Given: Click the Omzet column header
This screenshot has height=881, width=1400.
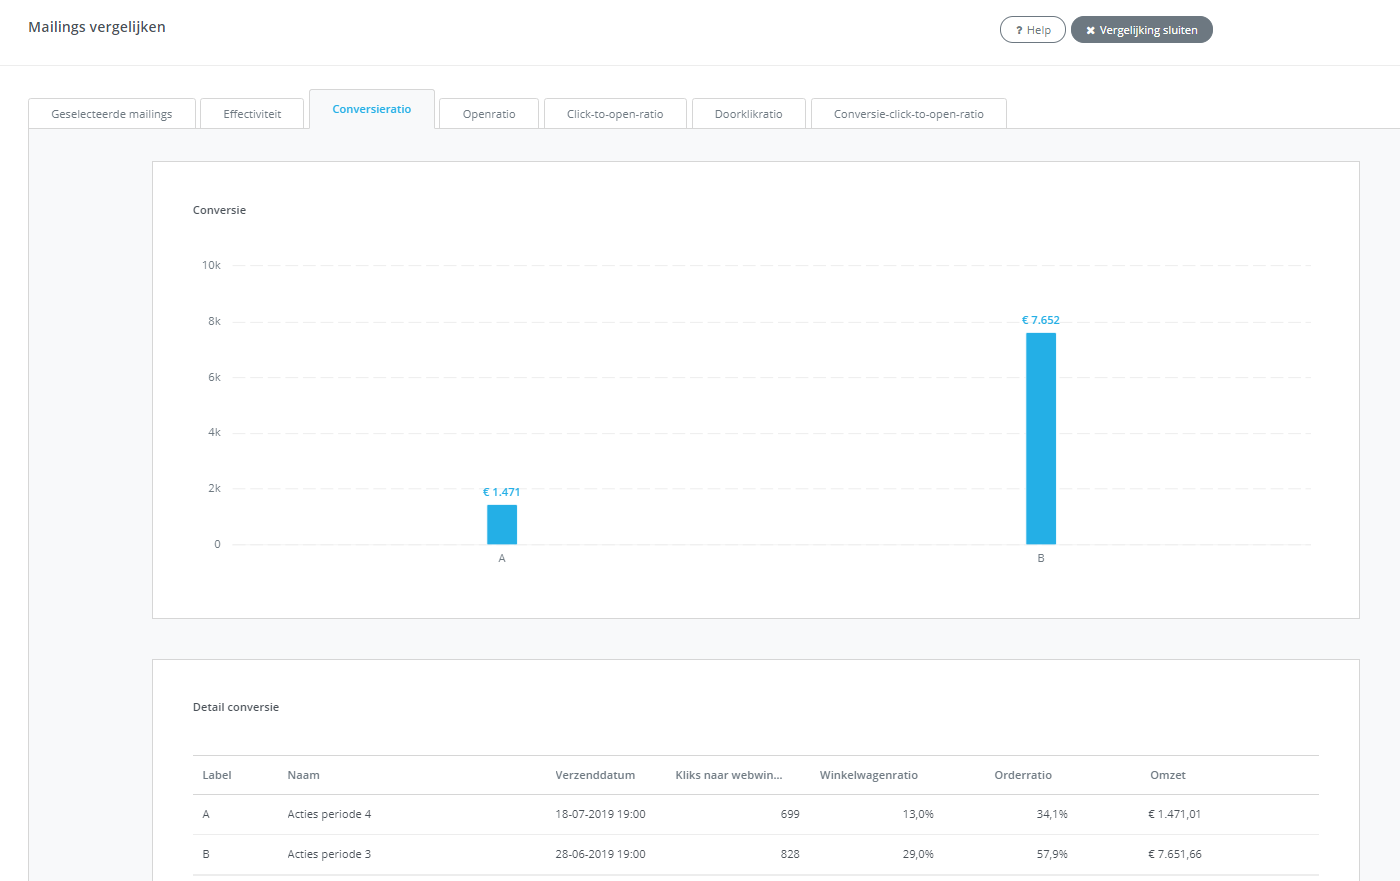Looking at the screenshot, I should 1168,775.
